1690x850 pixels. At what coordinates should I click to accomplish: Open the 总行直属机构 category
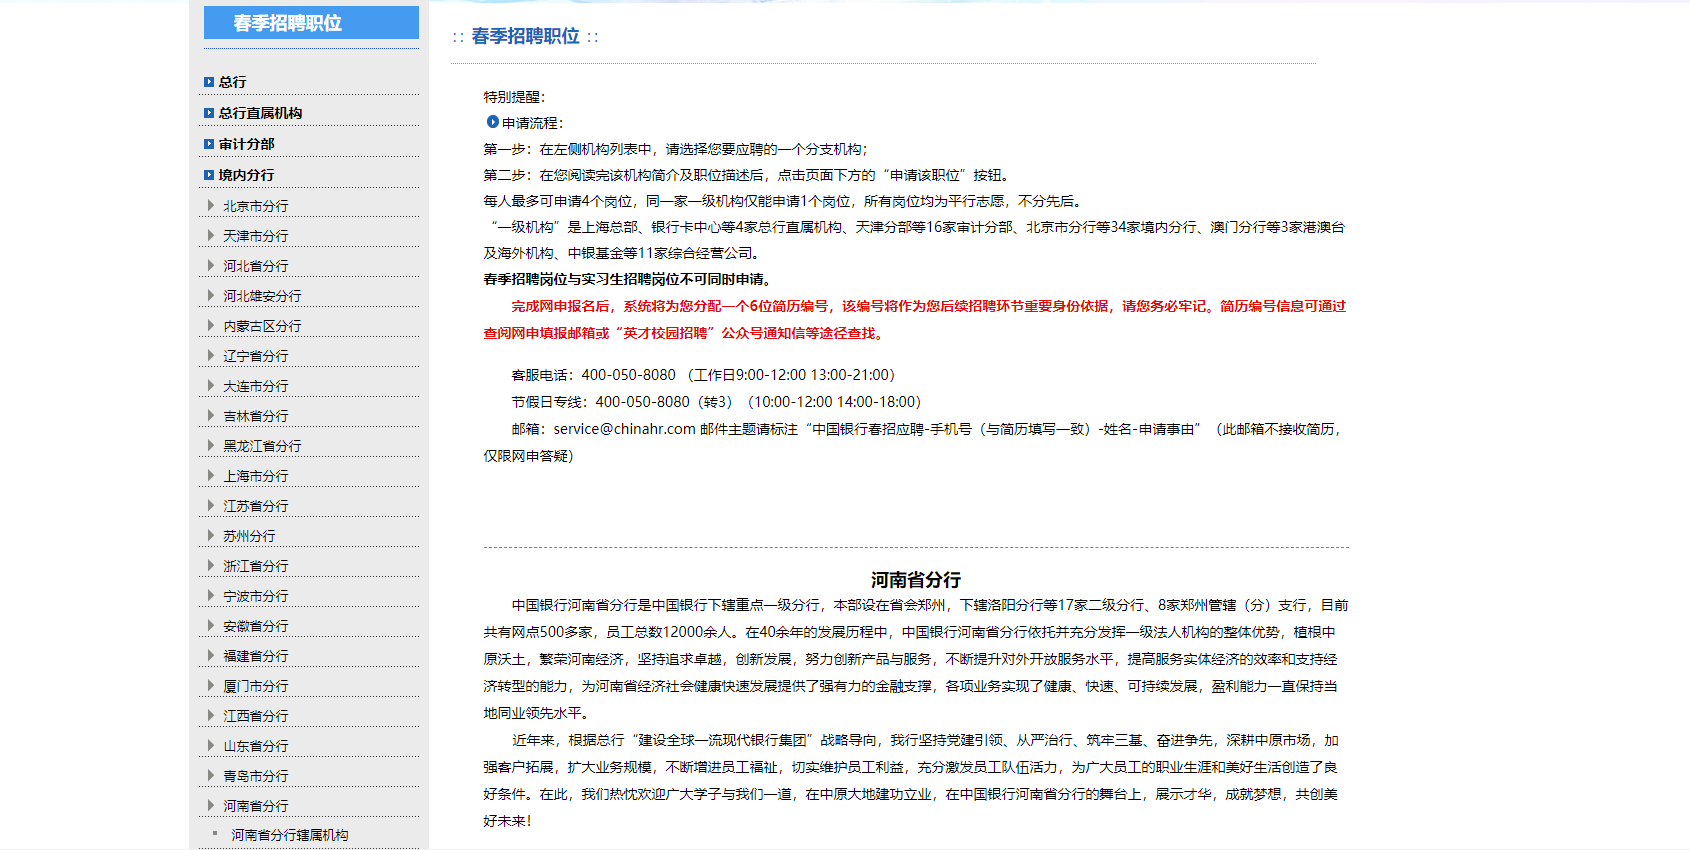pos(260,113)
